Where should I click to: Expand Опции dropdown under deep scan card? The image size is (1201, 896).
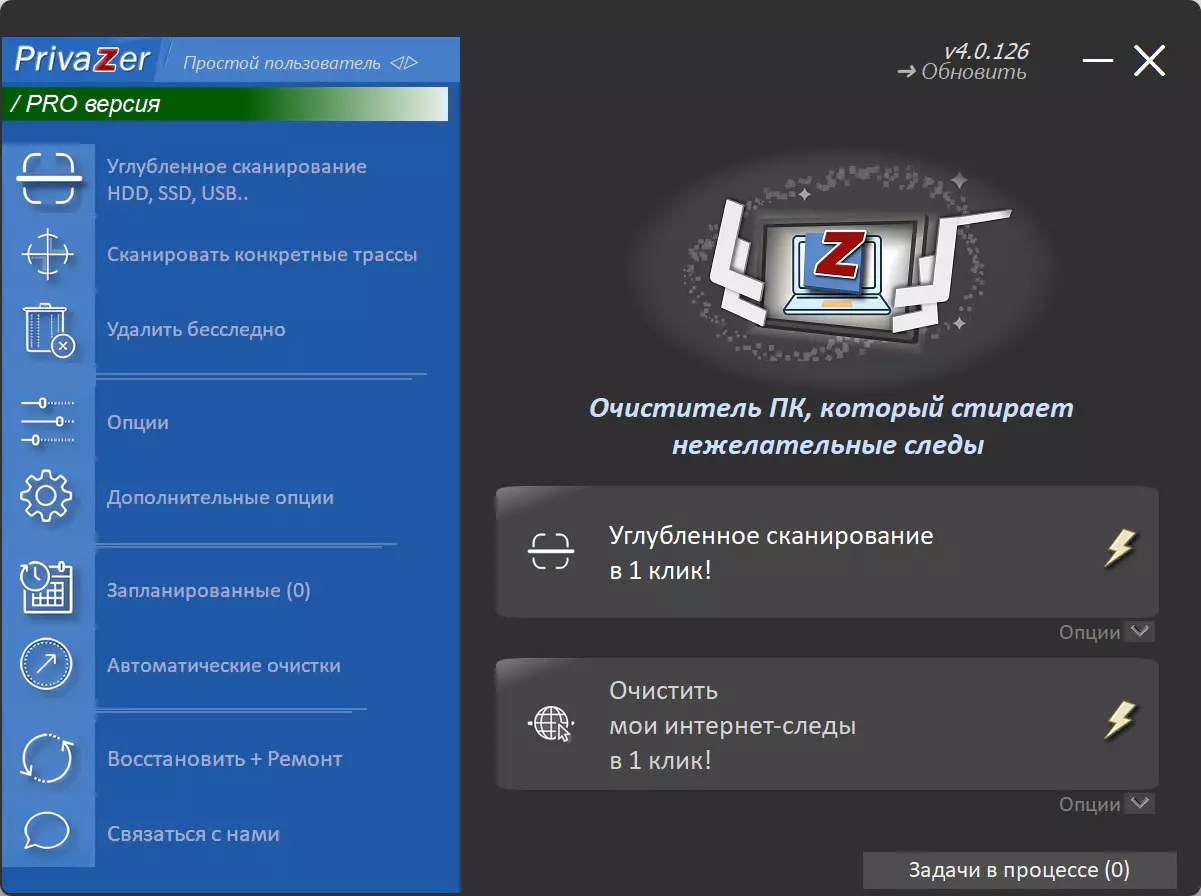coord(1106,632)
